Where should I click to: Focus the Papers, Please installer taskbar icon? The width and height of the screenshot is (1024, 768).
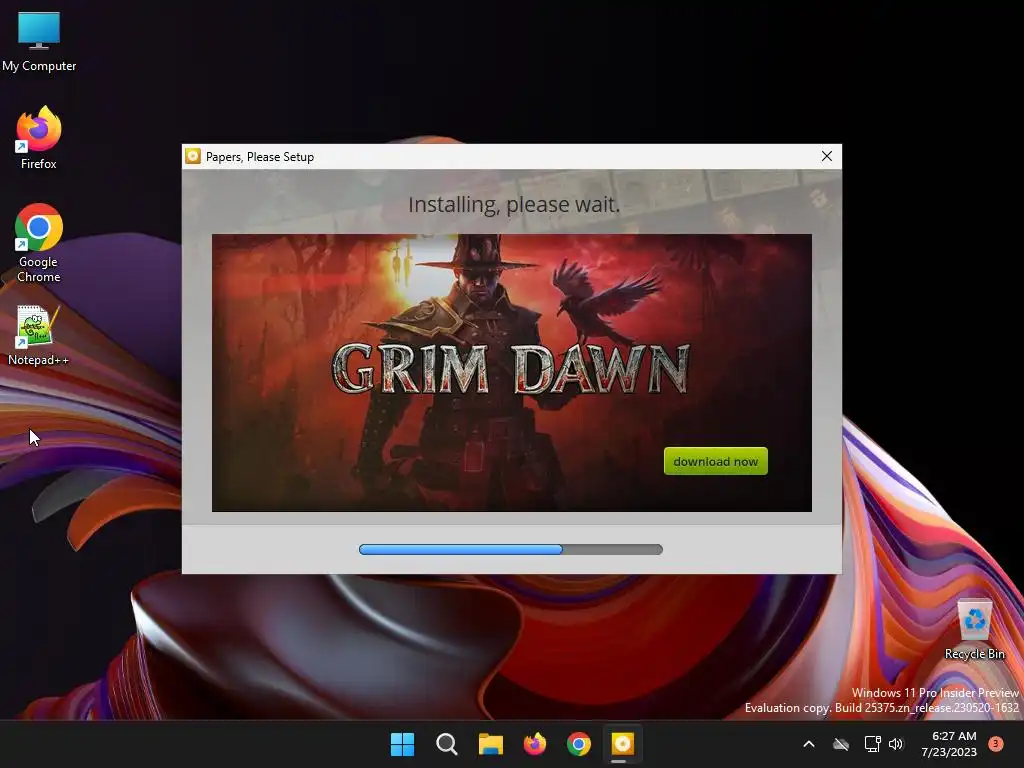pyautogui.click(x=622, y=744)
